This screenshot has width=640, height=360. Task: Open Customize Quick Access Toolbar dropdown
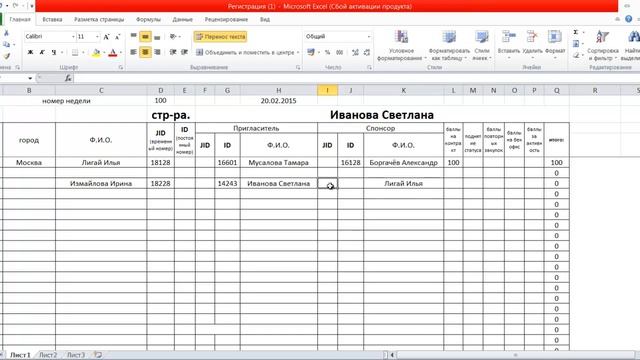[31, 6]
